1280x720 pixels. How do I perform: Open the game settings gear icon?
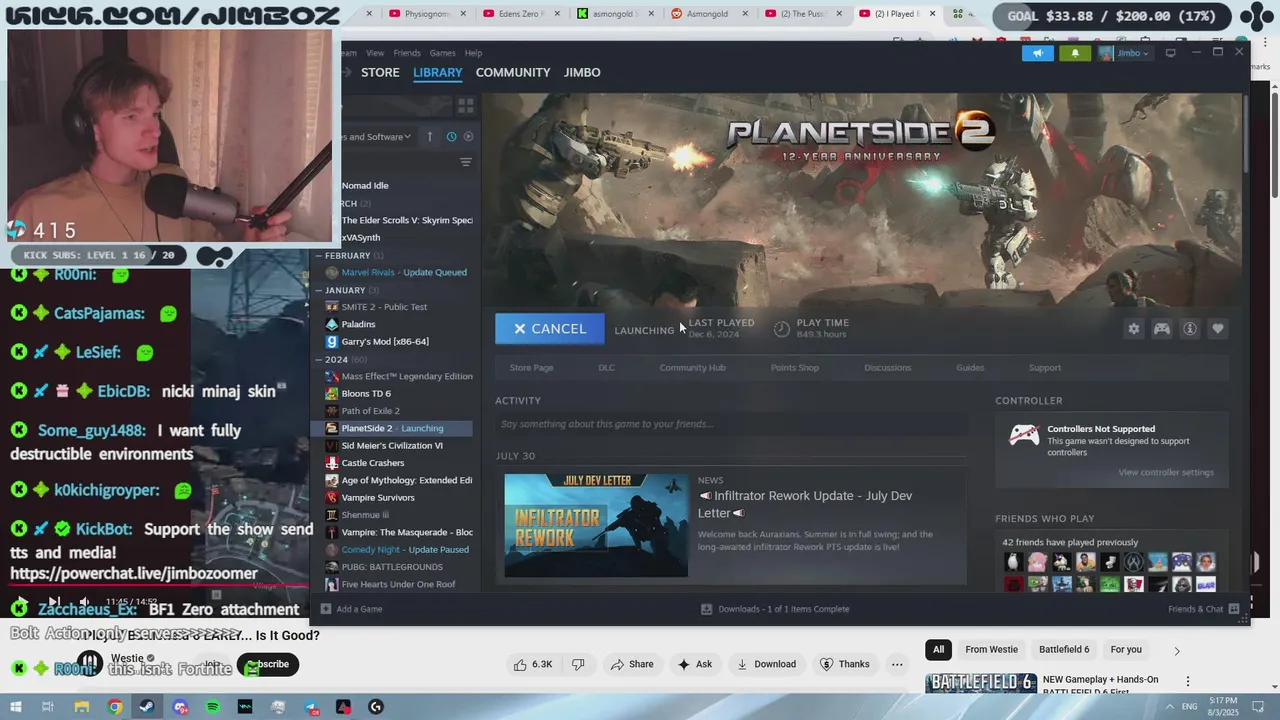pos(1133,329)
